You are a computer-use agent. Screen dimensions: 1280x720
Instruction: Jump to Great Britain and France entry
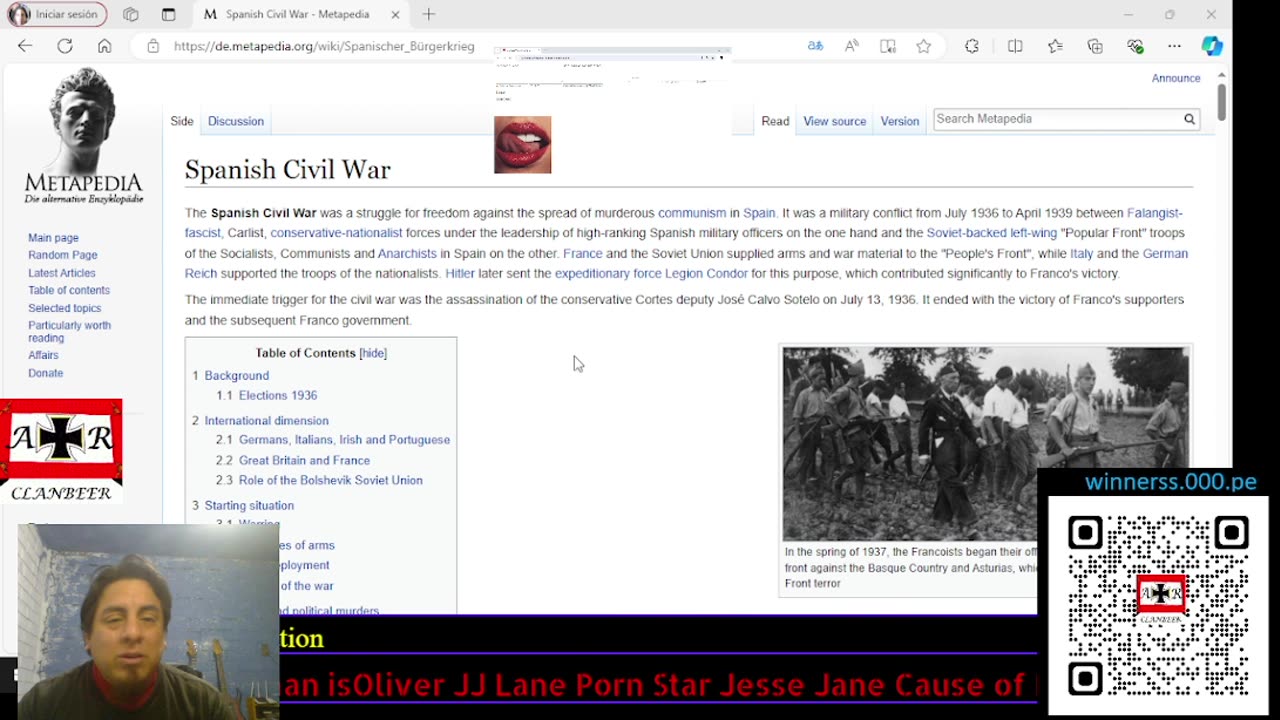[x=304, y=461]
